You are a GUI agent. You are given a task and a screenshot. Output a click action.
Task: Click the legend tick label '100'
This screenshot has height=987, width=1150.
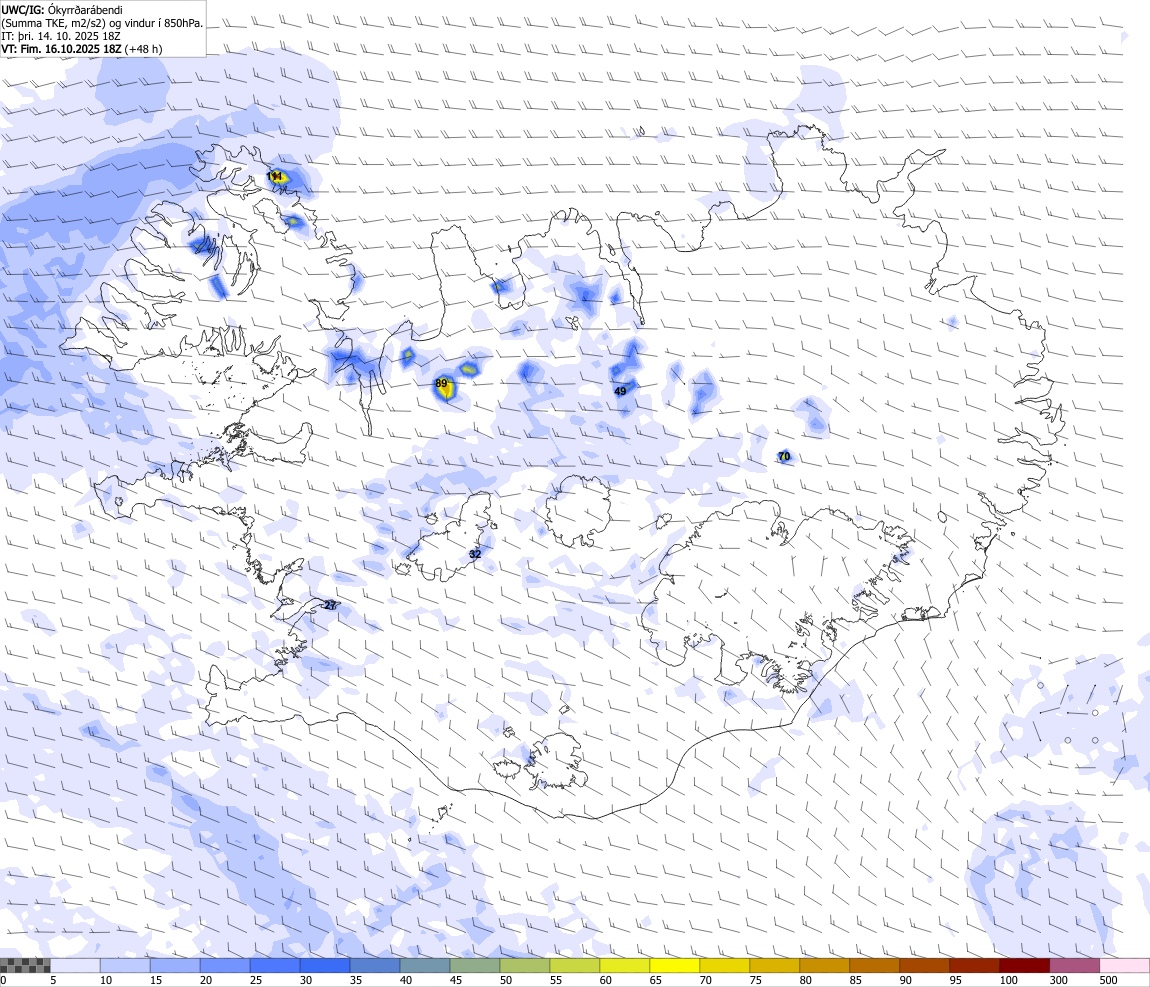coord(1008,980)
